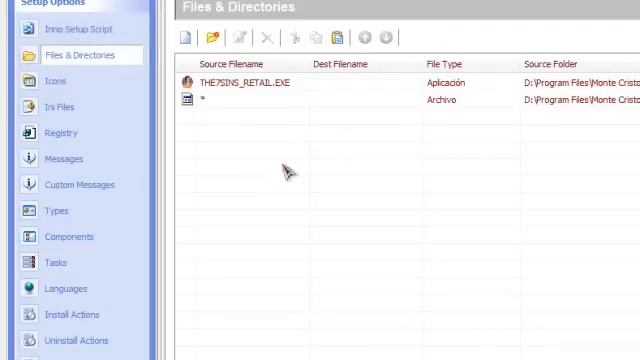Select the THE7SINS_RETAIL.EXE filename

point(245,83)
